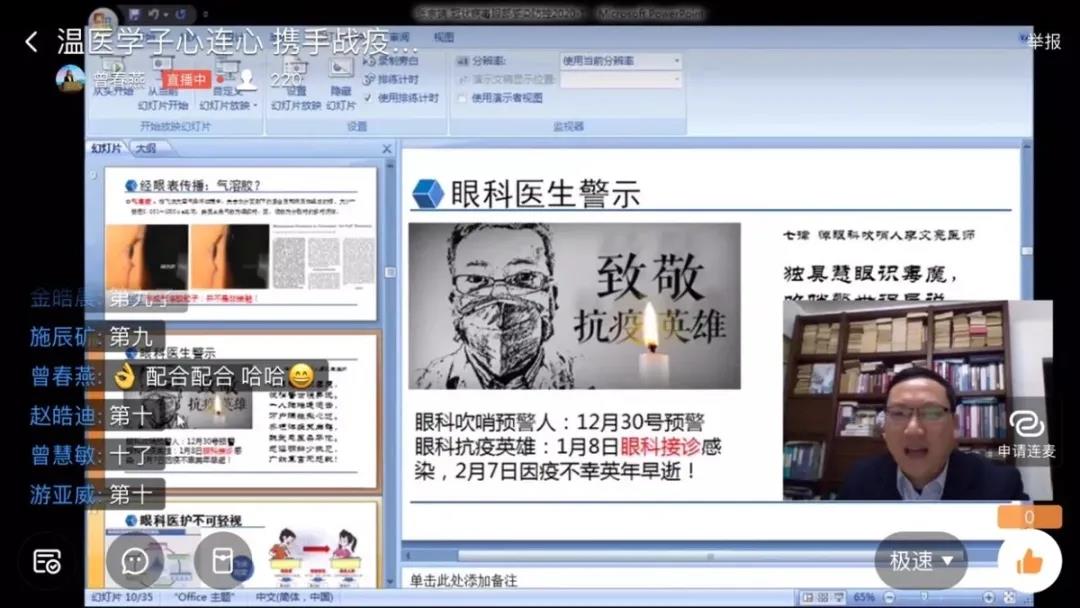The height and width of the screenshot is (608, 1080).
Task: Click Hide Slide (隐藏幻灯片) icon
Action: [340, 70]
